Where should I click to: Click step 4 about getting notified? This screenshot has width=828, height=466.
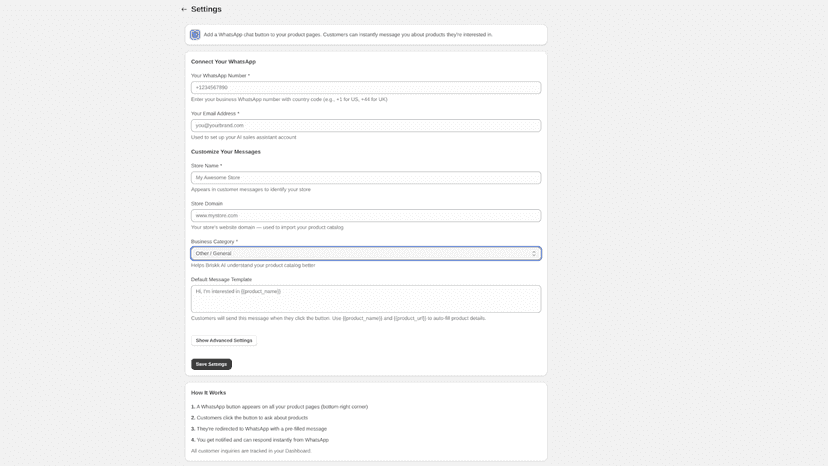tap(260, 440)
